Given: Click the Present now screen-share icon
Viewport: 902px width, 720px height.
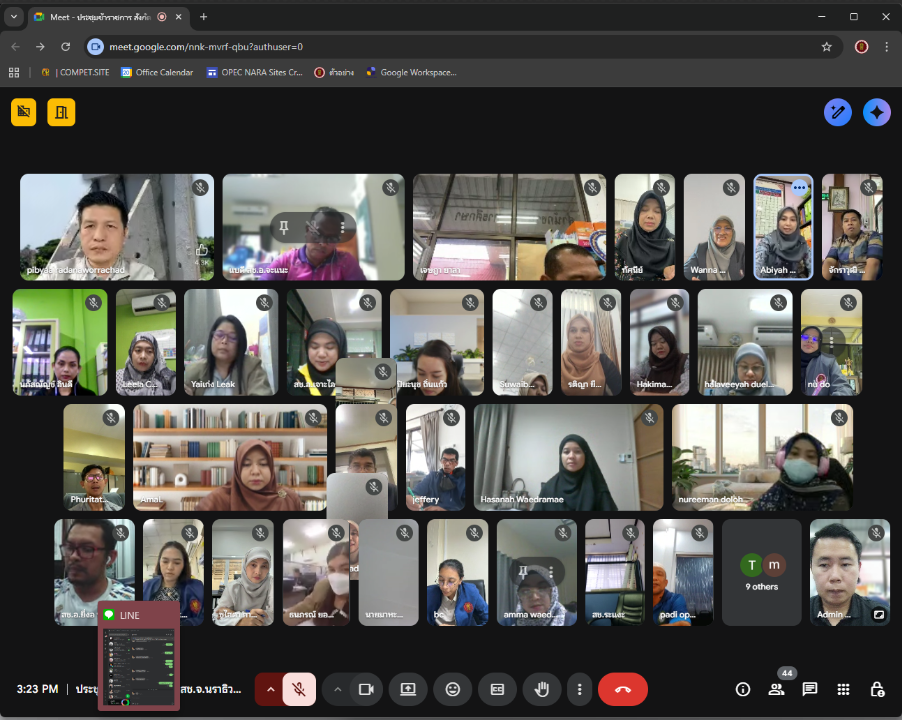Looking at the screenshot, I should pyautogui.click(x=408, y=689).
